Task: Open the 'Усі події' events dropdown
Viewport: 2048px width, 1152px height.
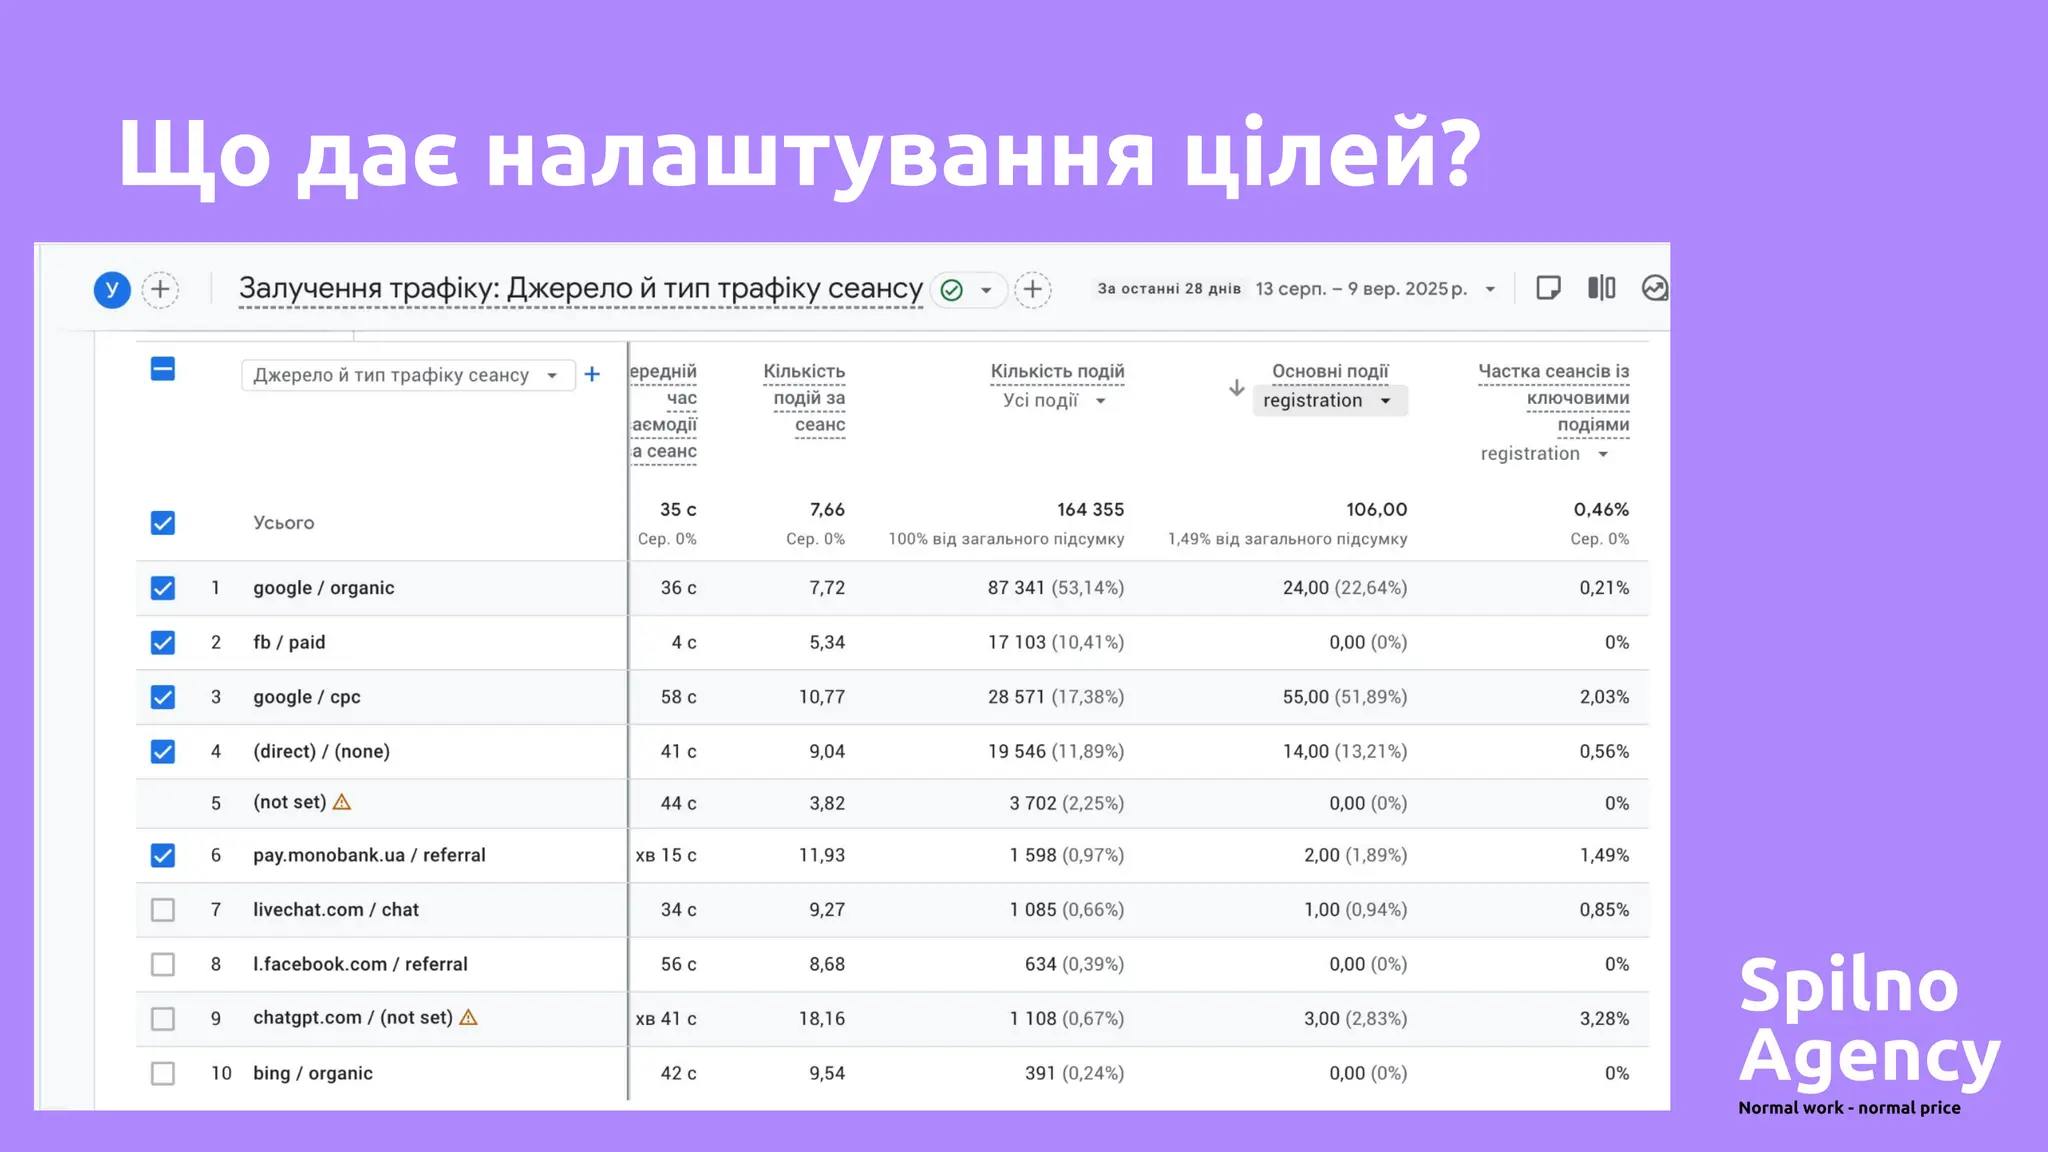Action: (x=1055, y=401)
